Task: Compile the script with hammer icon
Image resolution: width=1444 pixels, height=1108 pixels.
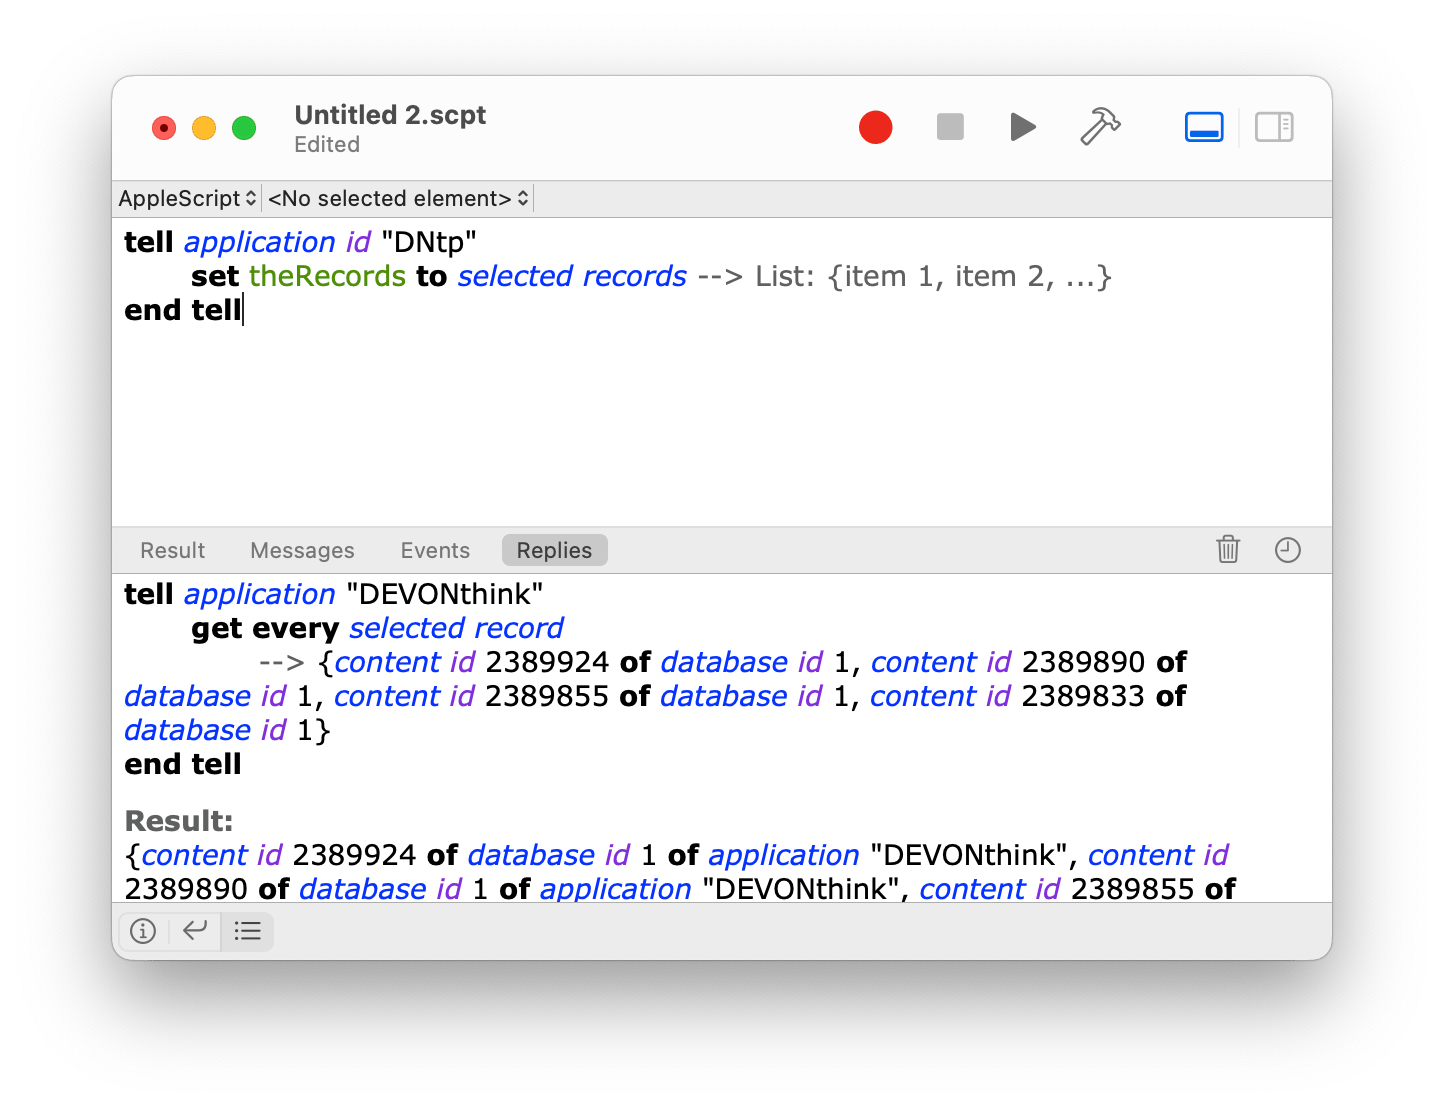Action: coord(1100,128)
